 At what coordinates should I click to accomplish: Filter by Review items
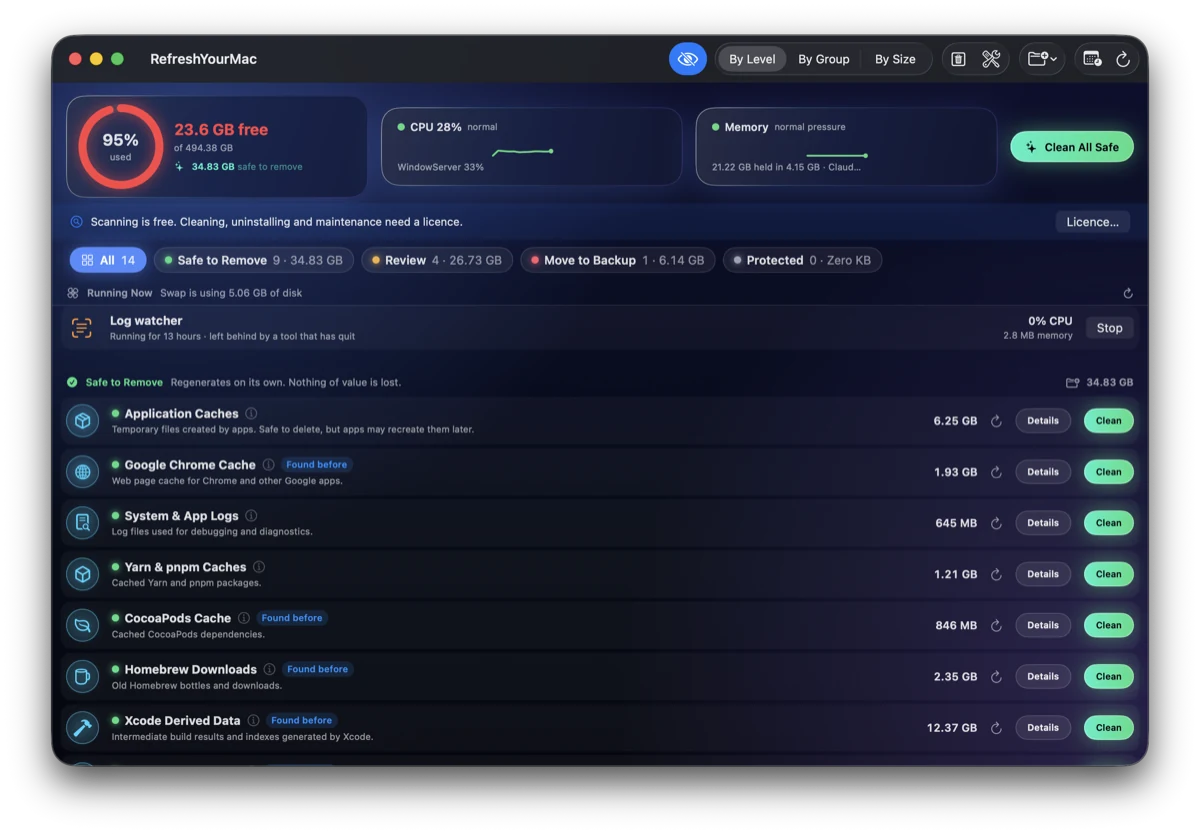[437, 260]
